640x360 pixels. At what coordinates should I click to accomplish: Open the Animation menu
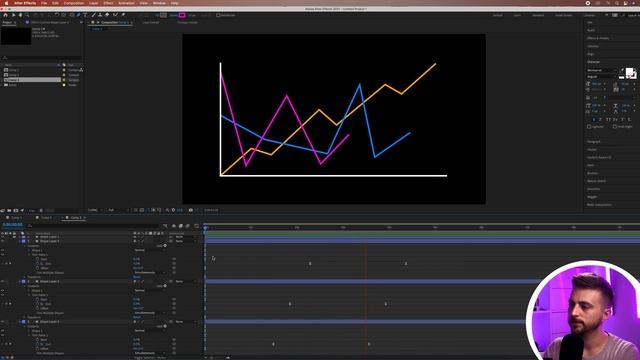tap(126, 3)
